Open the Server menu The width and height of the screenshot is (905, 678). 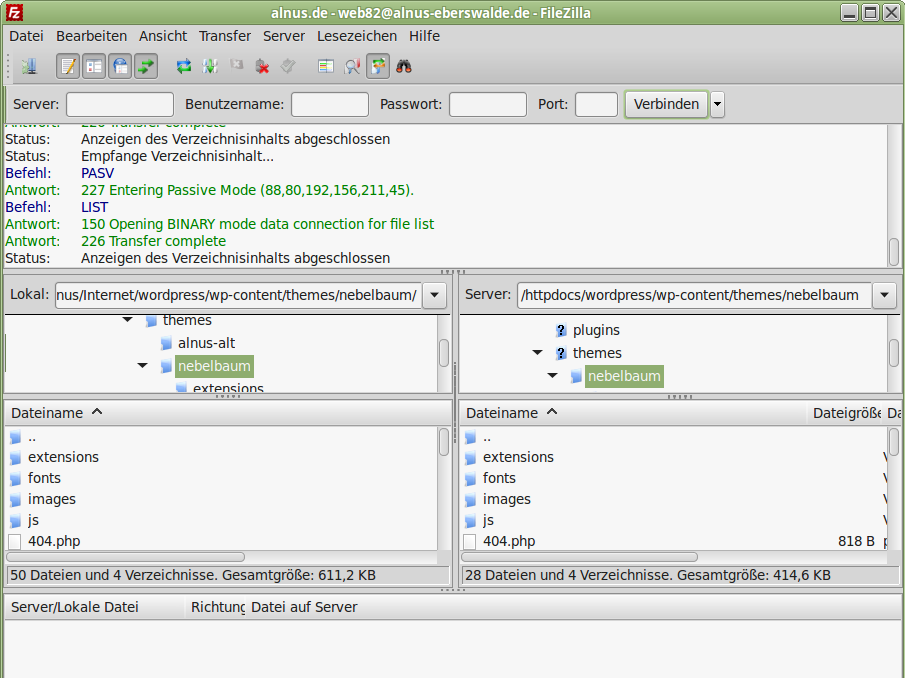[x=284, y=36]
